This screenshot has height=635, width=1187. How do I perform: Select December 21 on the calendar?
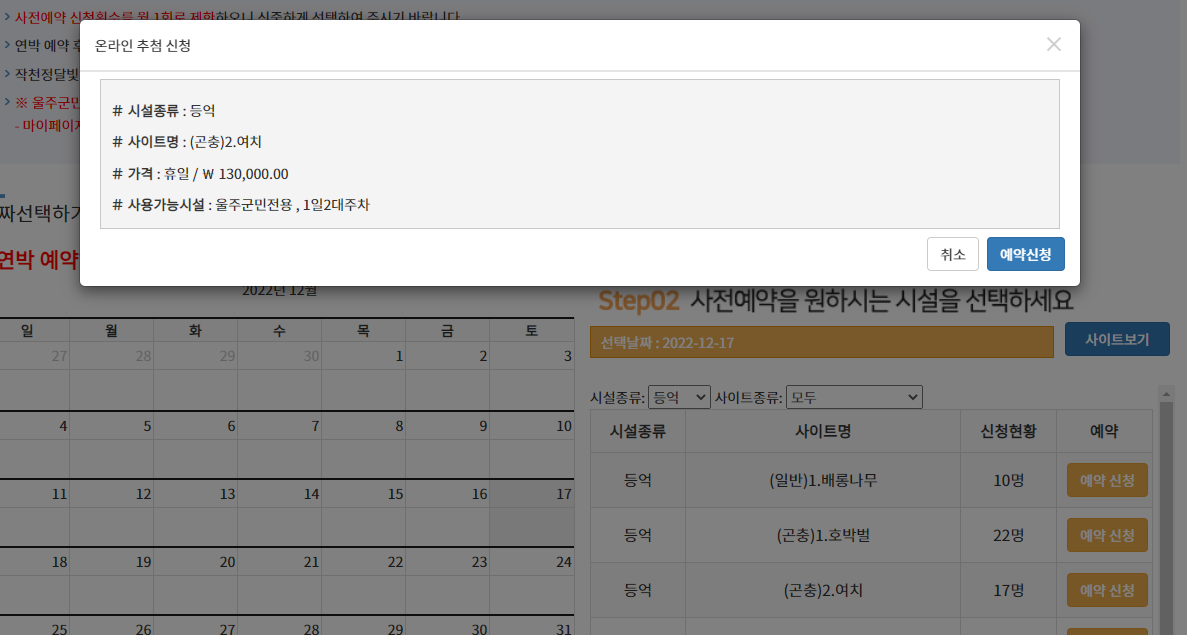tap(279, 581)
